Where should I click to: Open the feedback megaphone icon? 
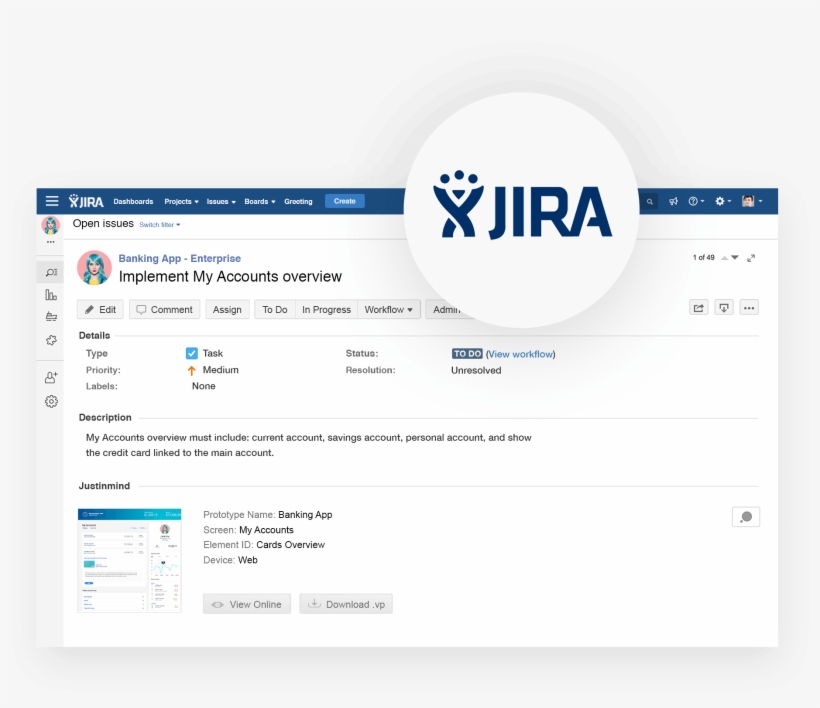point(674,201)
